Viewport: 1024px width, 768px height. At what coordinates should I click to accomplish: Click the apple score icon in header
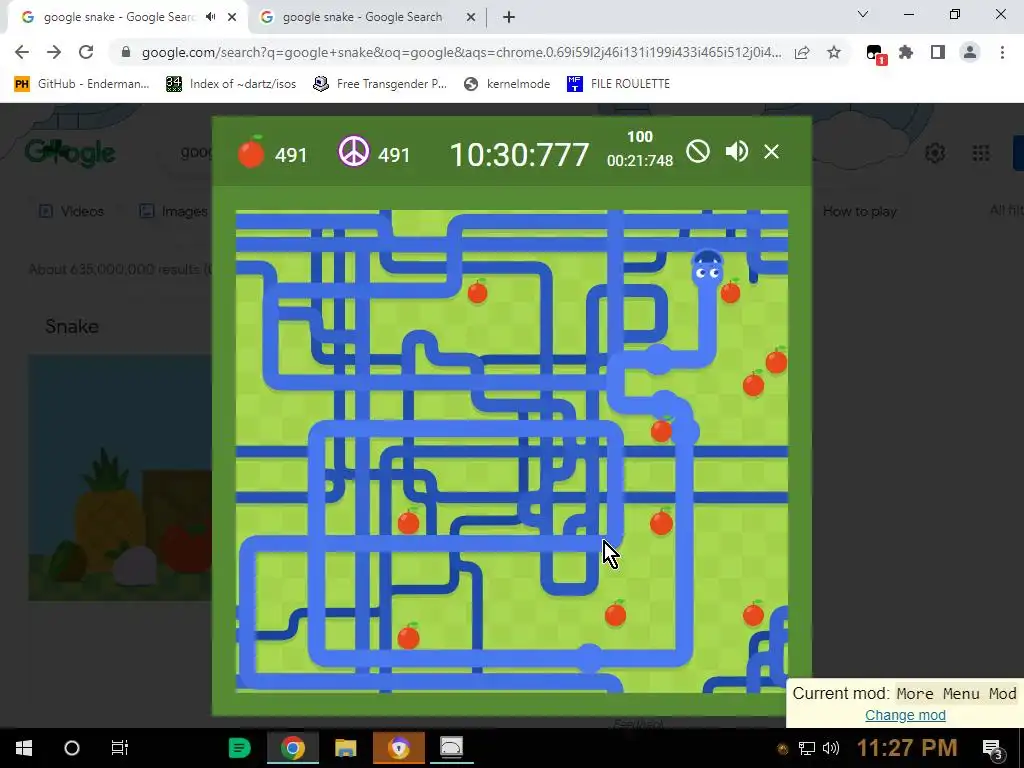click(251, 153)
